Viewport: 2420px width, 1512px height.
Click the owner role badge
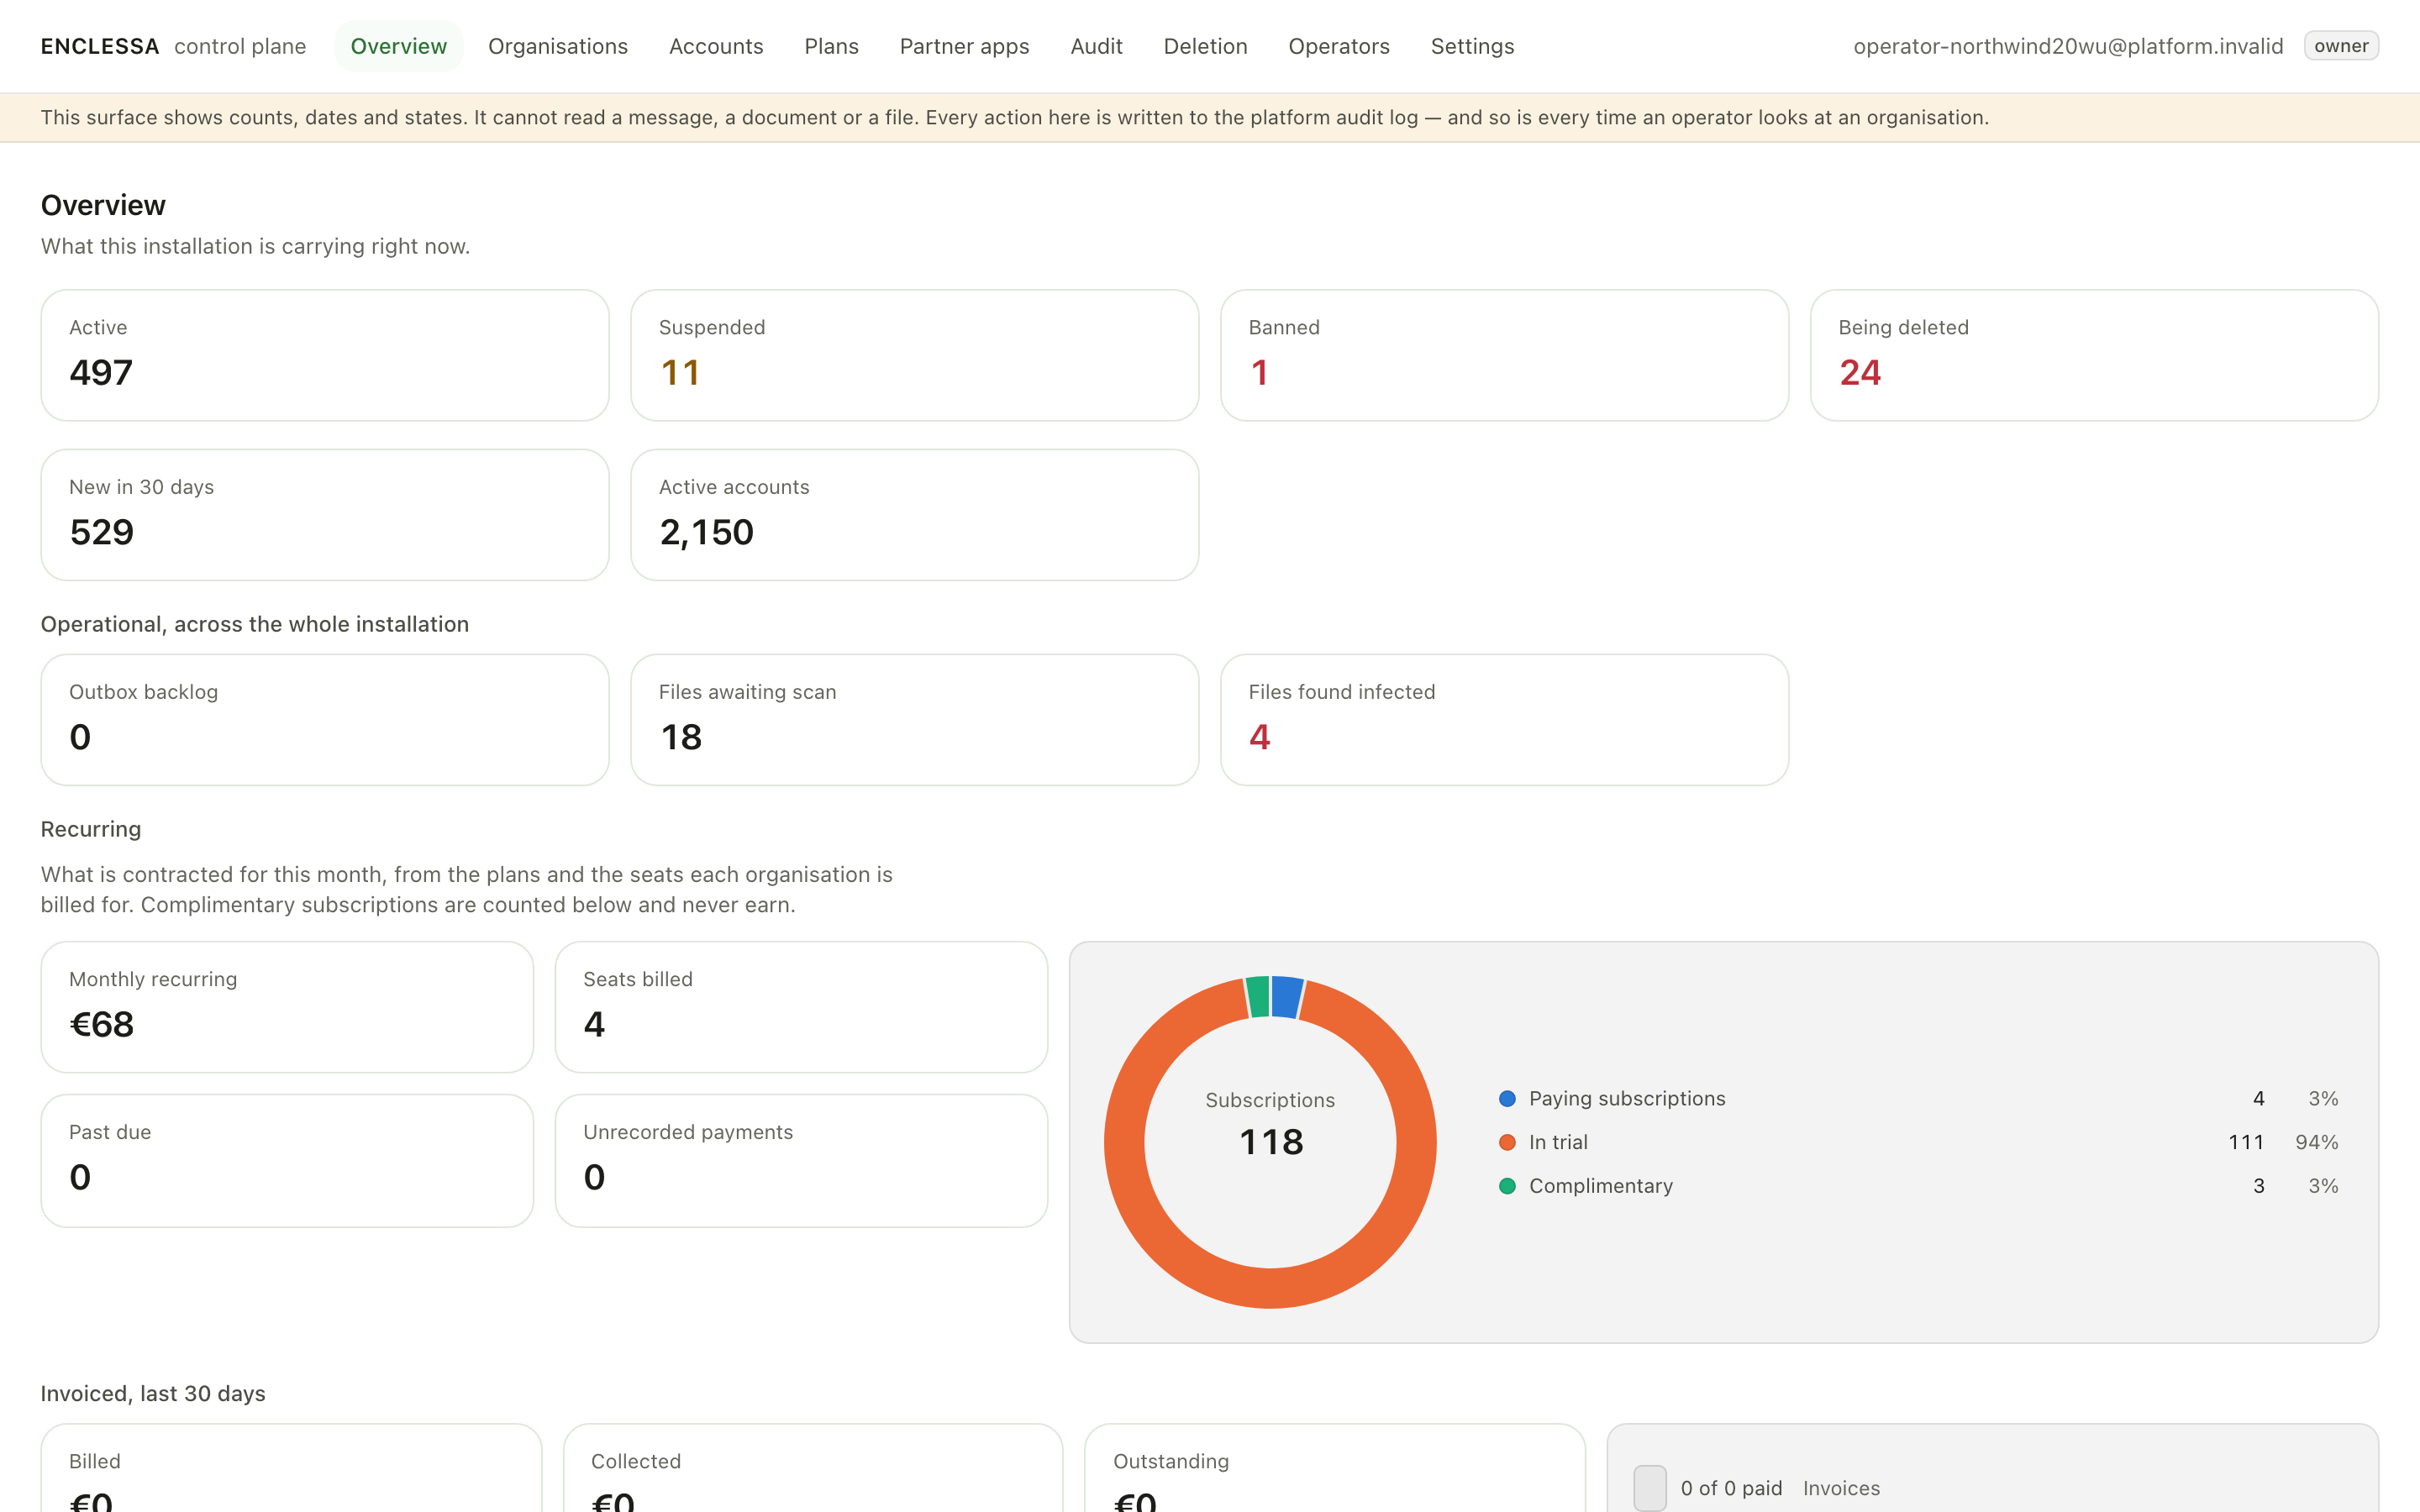tap(2341, 46)
